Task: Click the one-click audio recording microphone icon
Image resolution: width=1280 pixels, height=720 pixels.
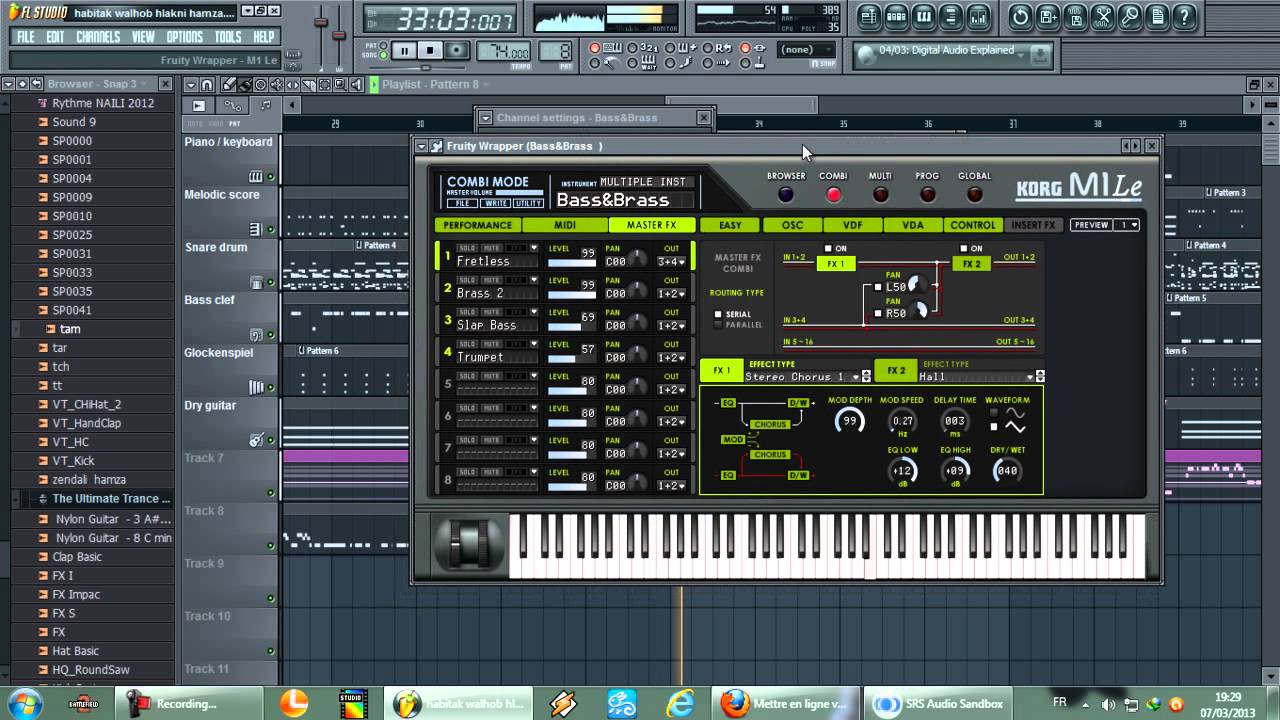Action: [x=1130, y=17]
